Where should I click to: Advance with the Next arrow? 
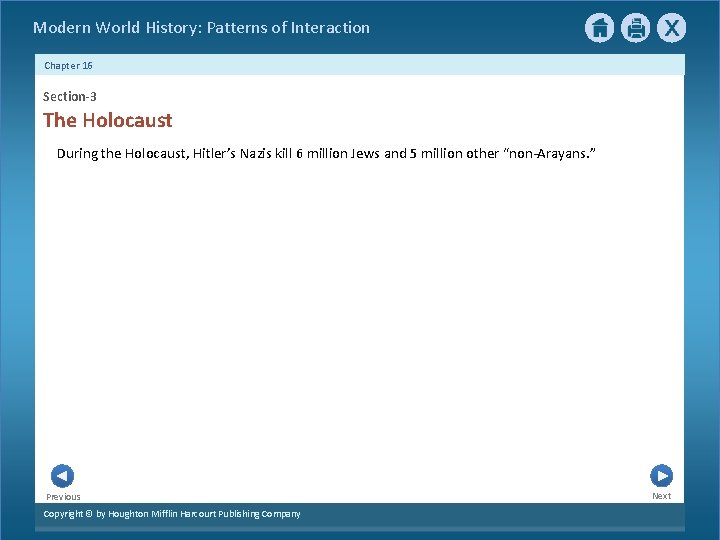click(662, 476)
